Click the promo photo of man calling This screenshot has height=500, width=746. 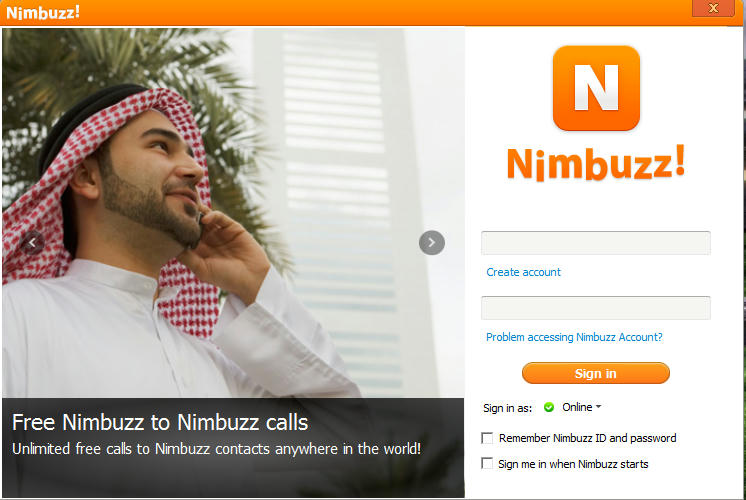point(233,212)
